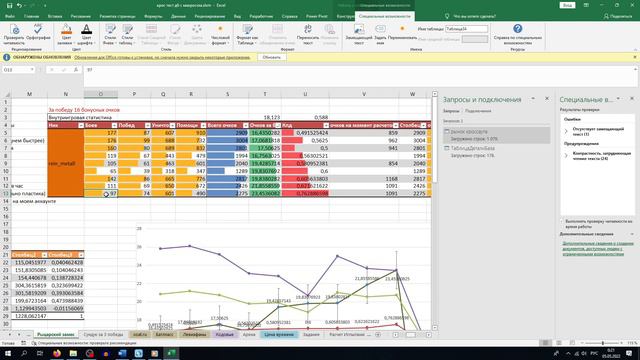This screenshot has height=360, width=640.
Task: Close the Queries and Connections (Запросы и подключения) pane
Action: pyautogui.click(x=547, y=99)
